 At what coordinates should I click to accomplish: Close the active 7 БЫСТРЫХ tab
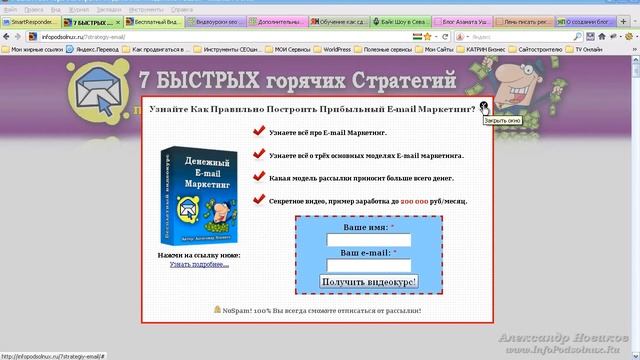pyautogui.click(x=118, y=22)
